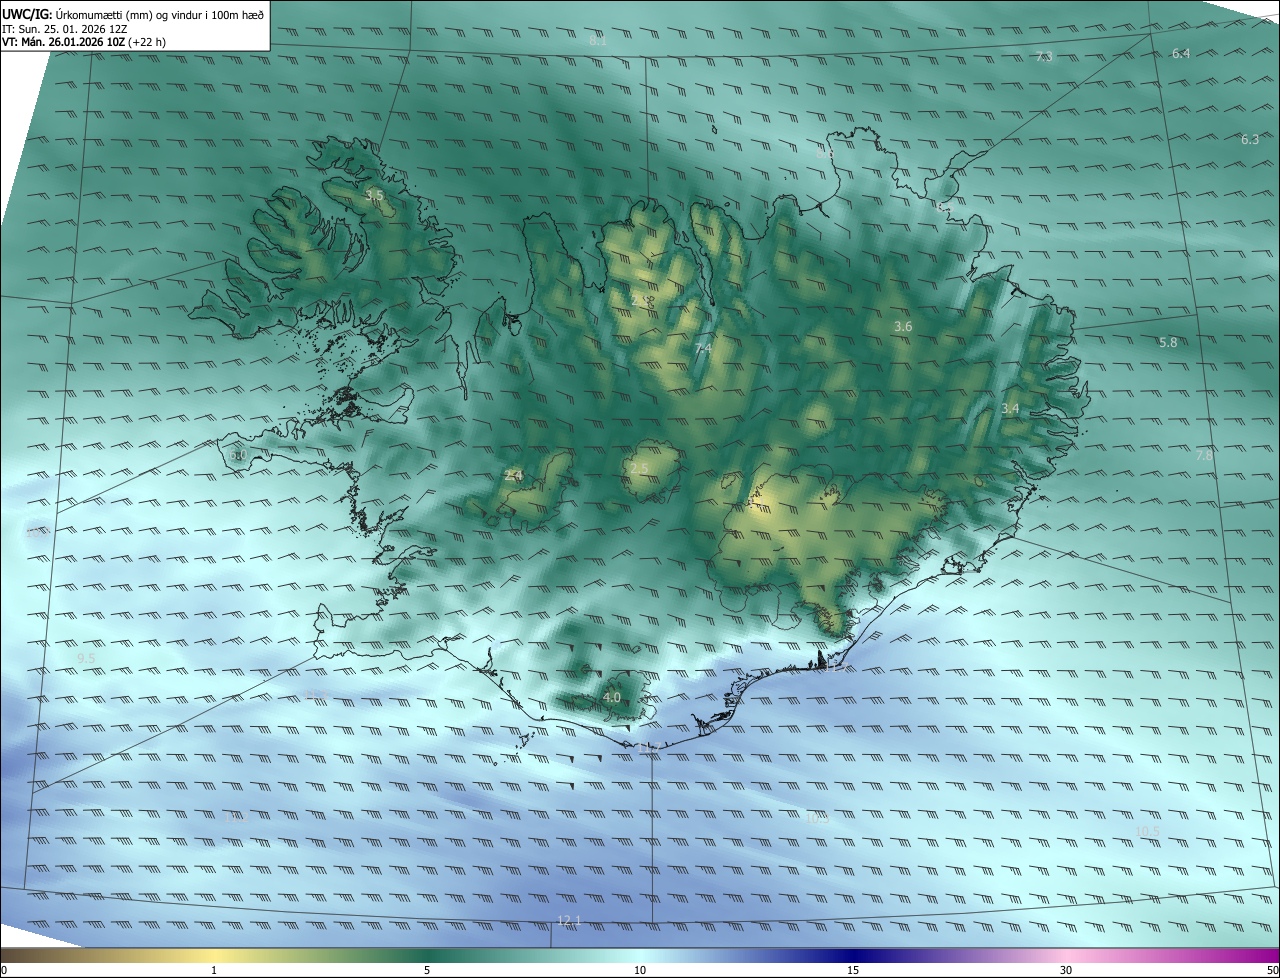Click the 3.6 value in northeast Iceland
This screenshot has width=1280, height=978.
click(903, 327)
